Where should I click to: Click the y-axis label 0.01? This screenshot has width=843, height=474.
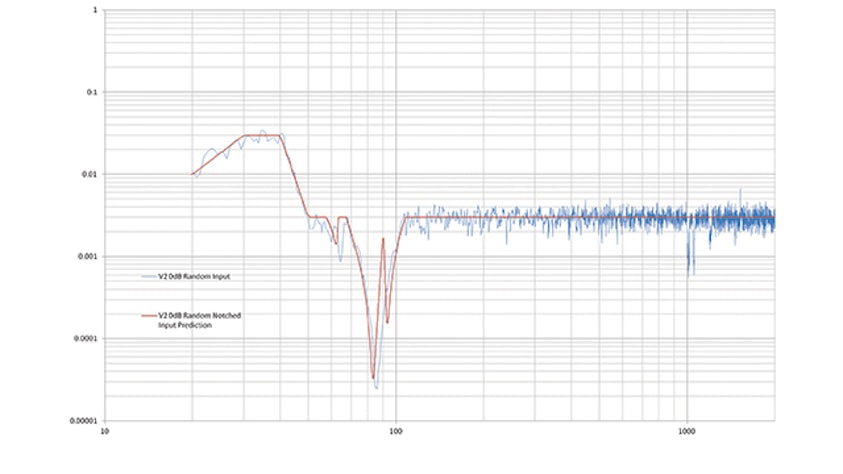90,174
